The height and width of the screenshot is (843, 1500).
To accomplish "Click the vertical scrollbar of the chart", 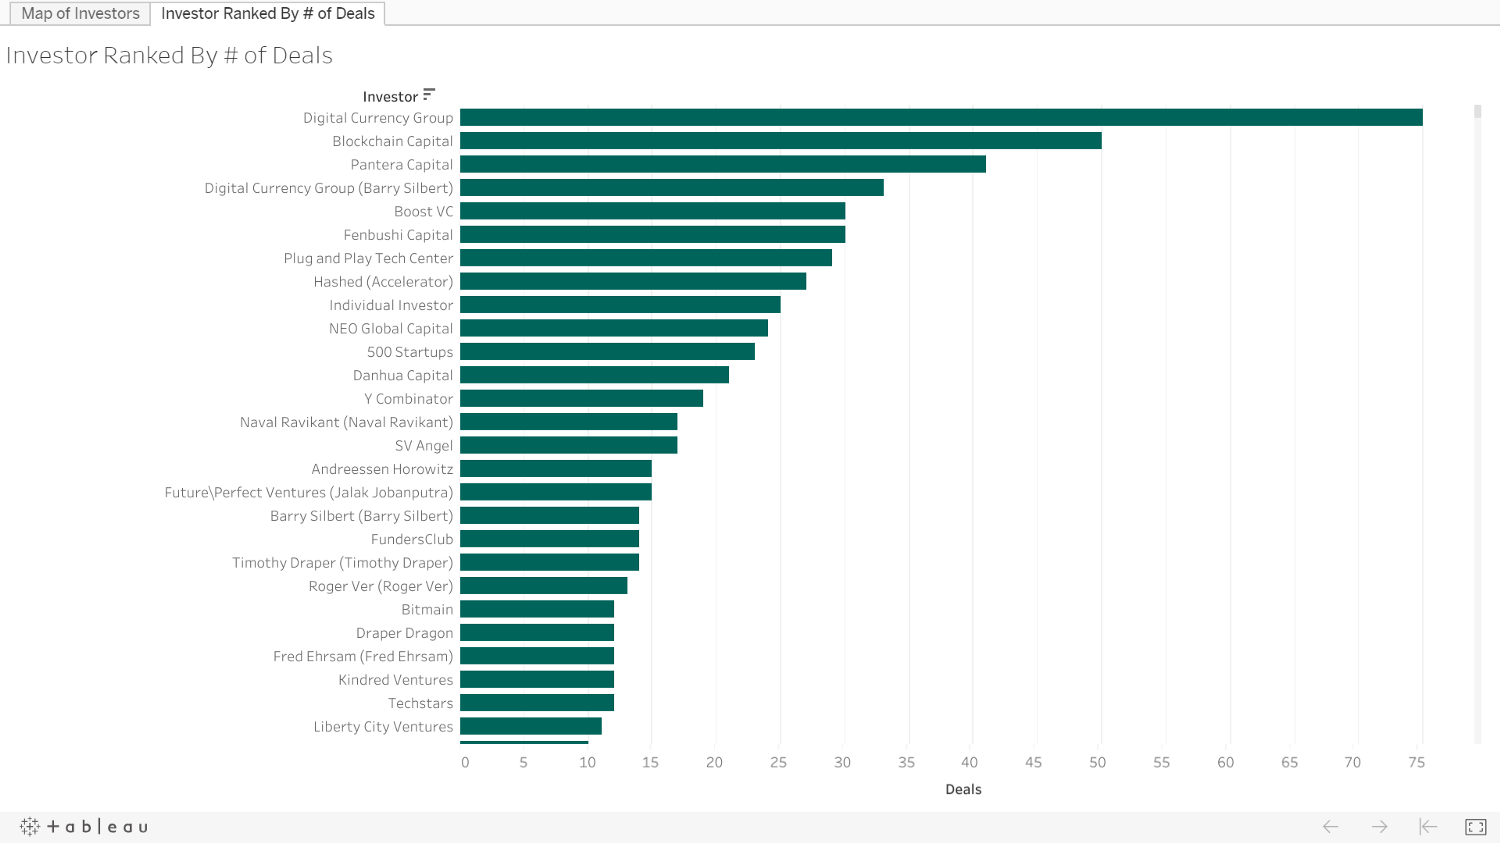I will (x=1477, y=424).
